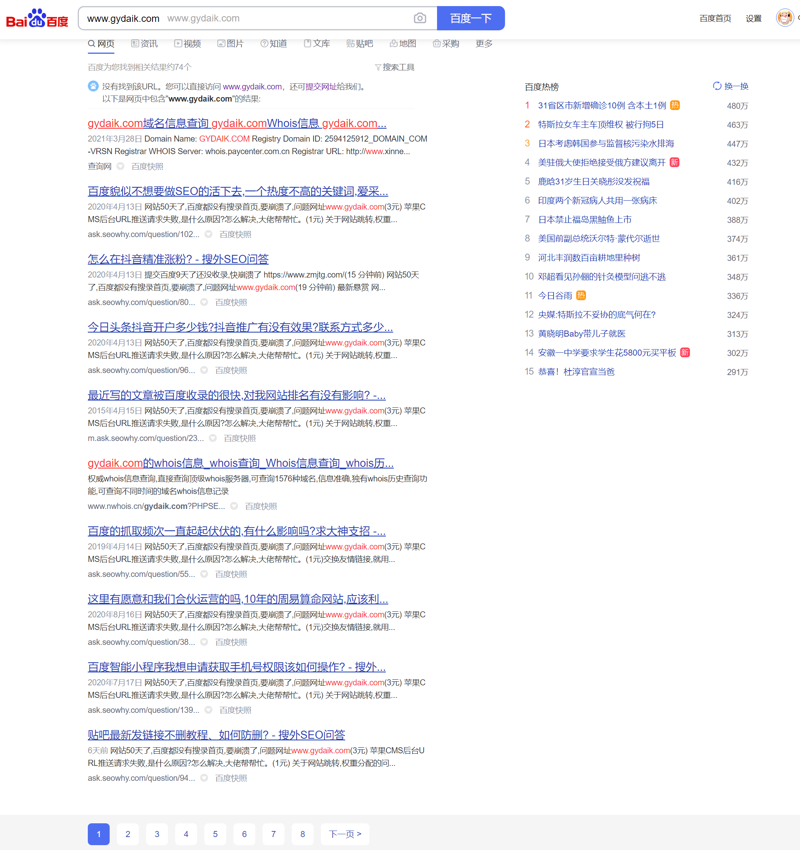Open 最近写的文章被百度收录 result

coord(237,395)
